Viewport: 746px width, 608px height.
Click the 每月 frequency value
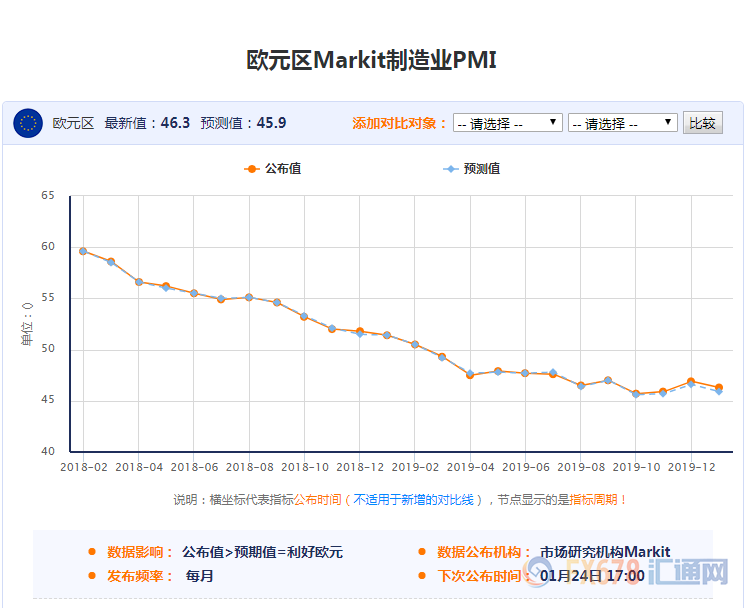coord(199,576)
